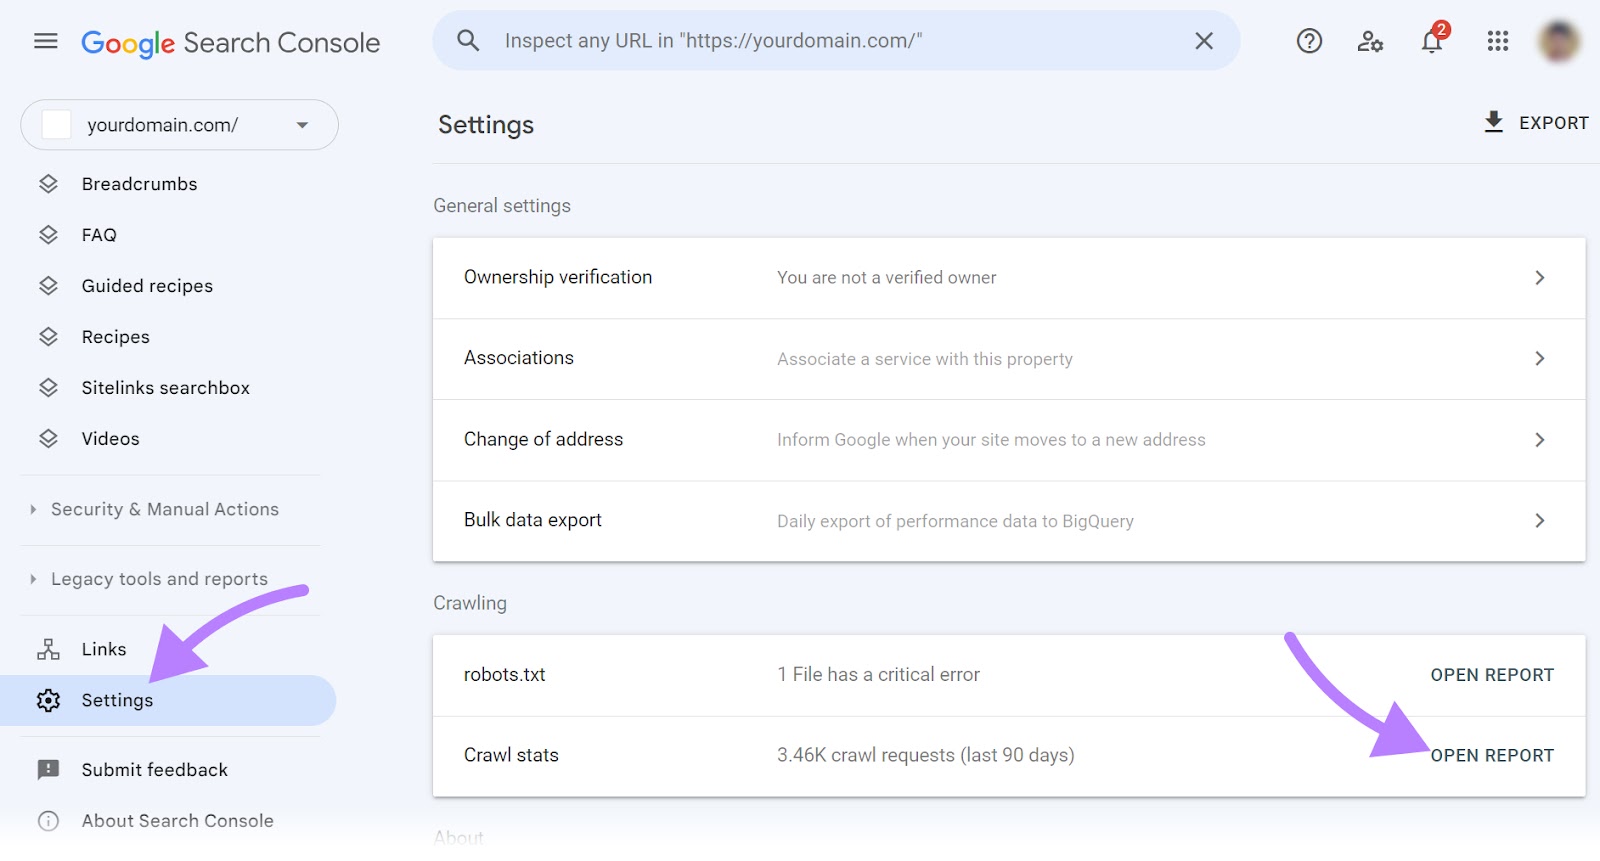Open the notifications bell
Viewport: 1600px width, 861px height.
(1432, 40)
